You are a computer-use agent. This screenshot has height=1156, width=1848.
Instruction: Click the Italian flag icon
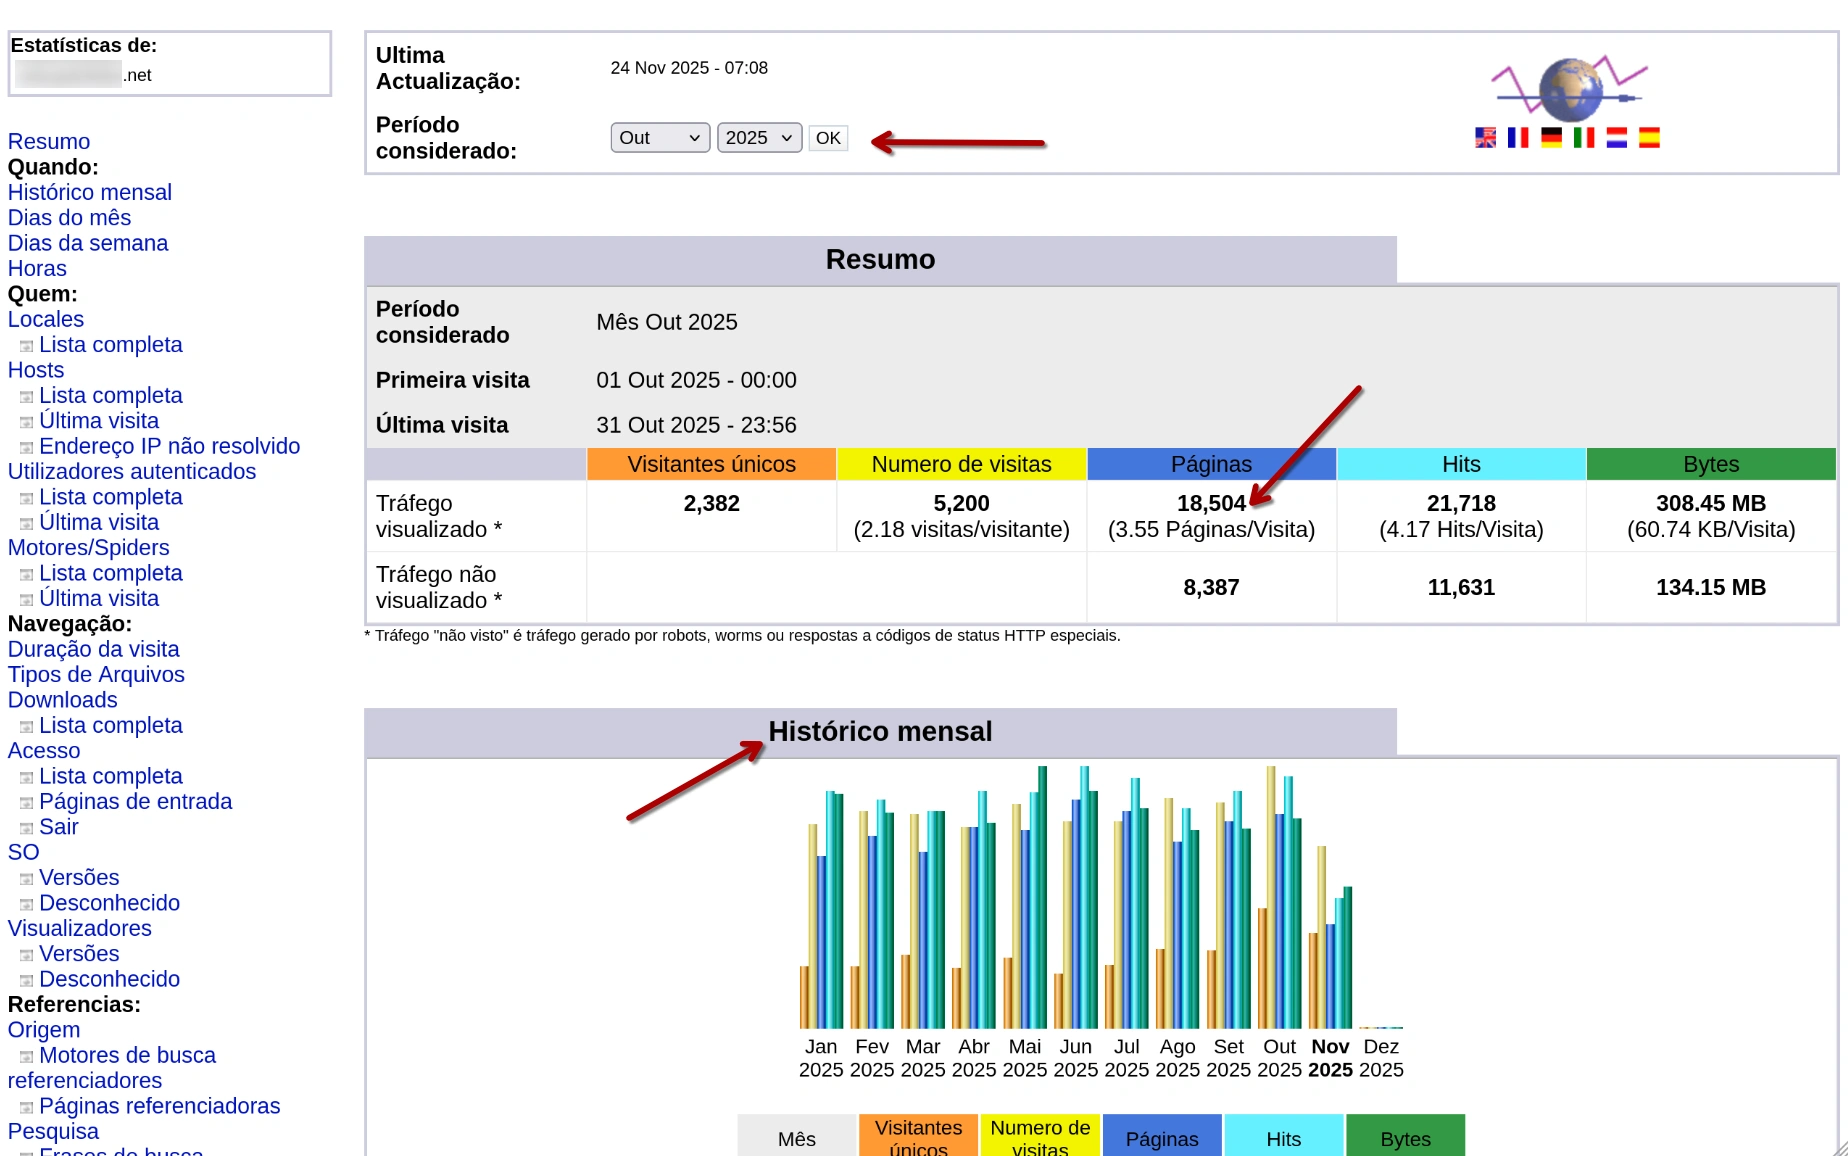coord(1582,137)
